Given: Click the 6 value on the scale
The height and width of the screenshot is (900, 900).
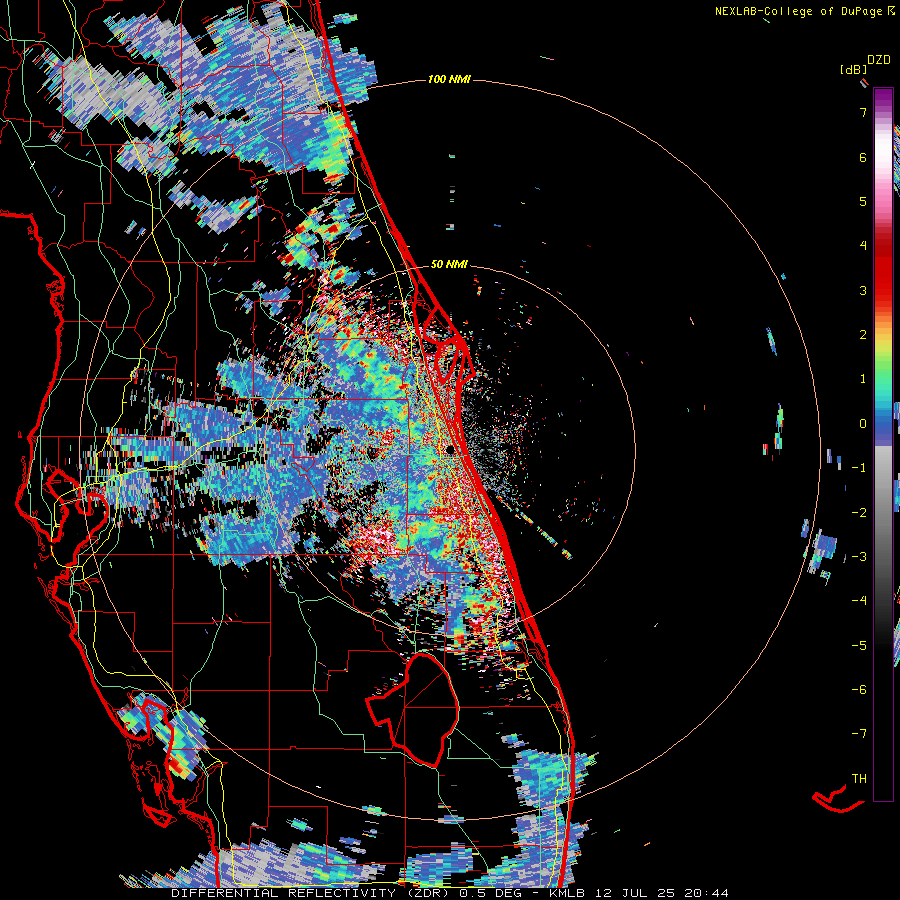Looking at the screenshot, I should point(863,157).
